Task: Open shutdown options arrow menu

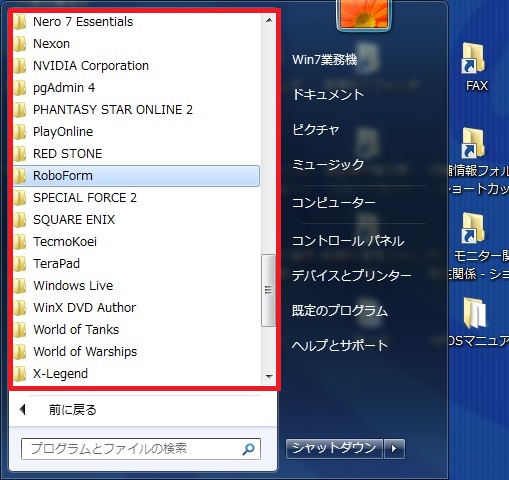Action: pos(394,449)
